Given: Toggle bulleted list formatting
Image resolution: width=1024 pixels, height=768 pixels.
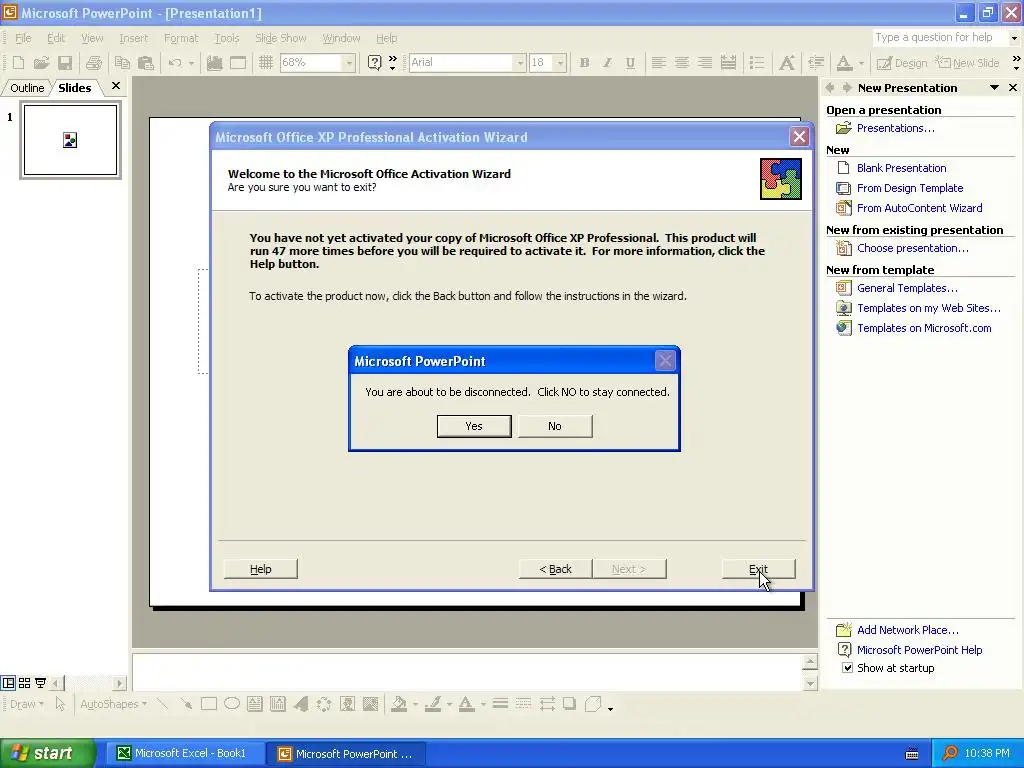Looking at the screenshot, I should pos(757,63).
